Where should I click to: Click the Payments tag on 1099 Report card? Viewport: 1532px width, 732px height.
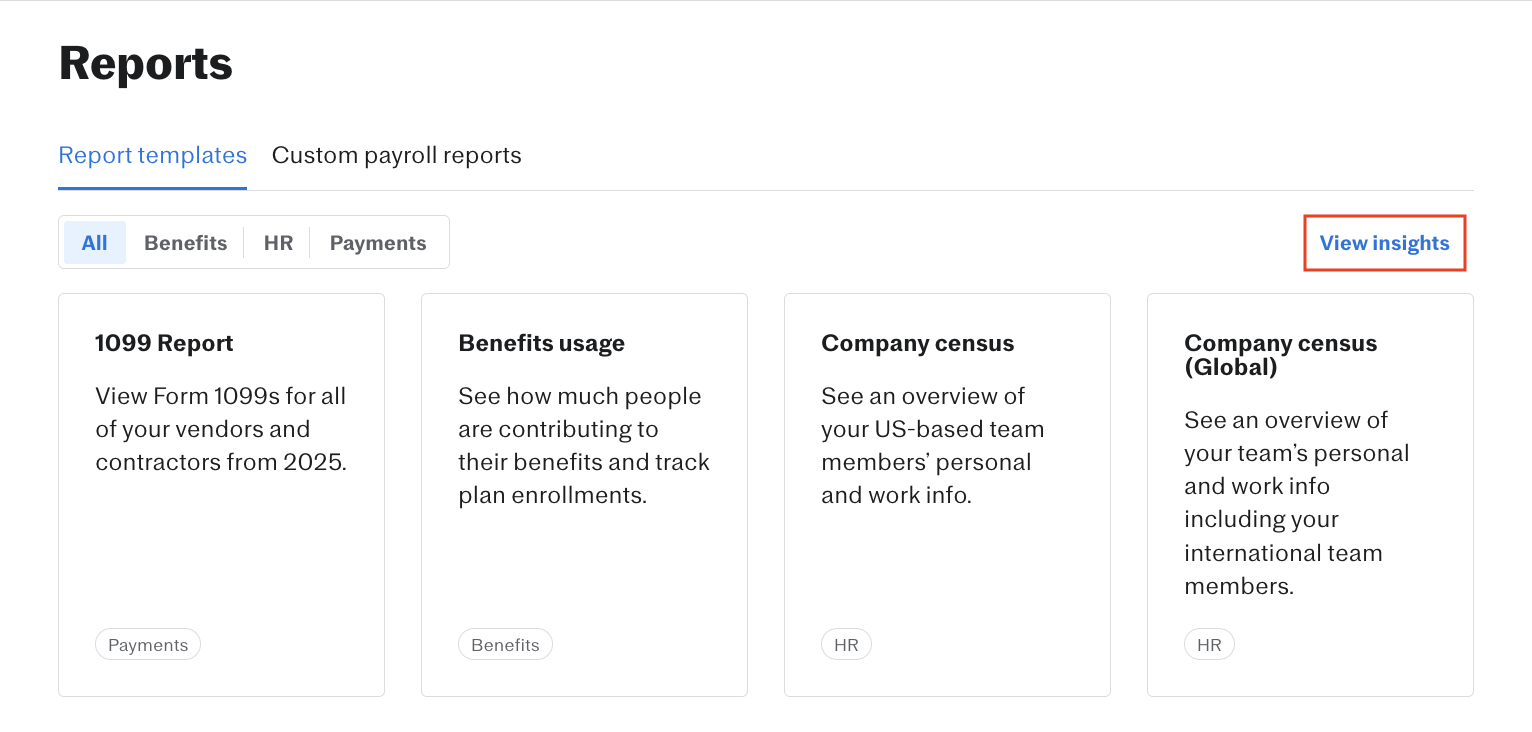coord(148,645)
